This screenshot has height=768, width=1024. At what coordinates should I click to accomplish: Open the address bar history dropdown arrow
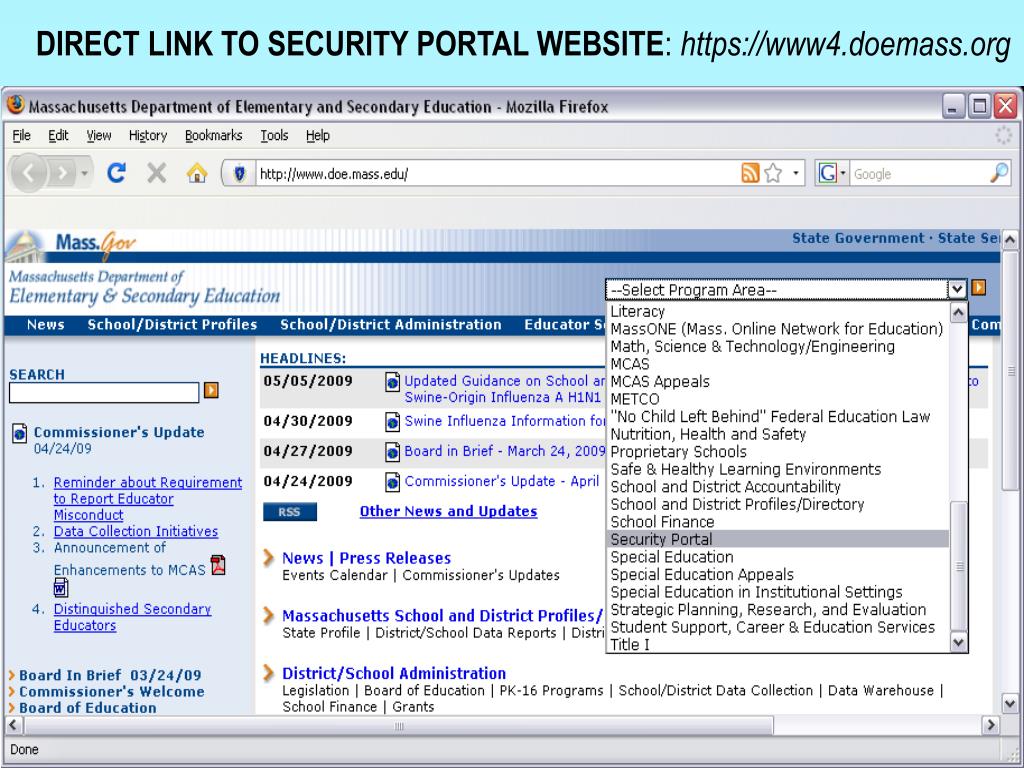[x=795, y=174]
